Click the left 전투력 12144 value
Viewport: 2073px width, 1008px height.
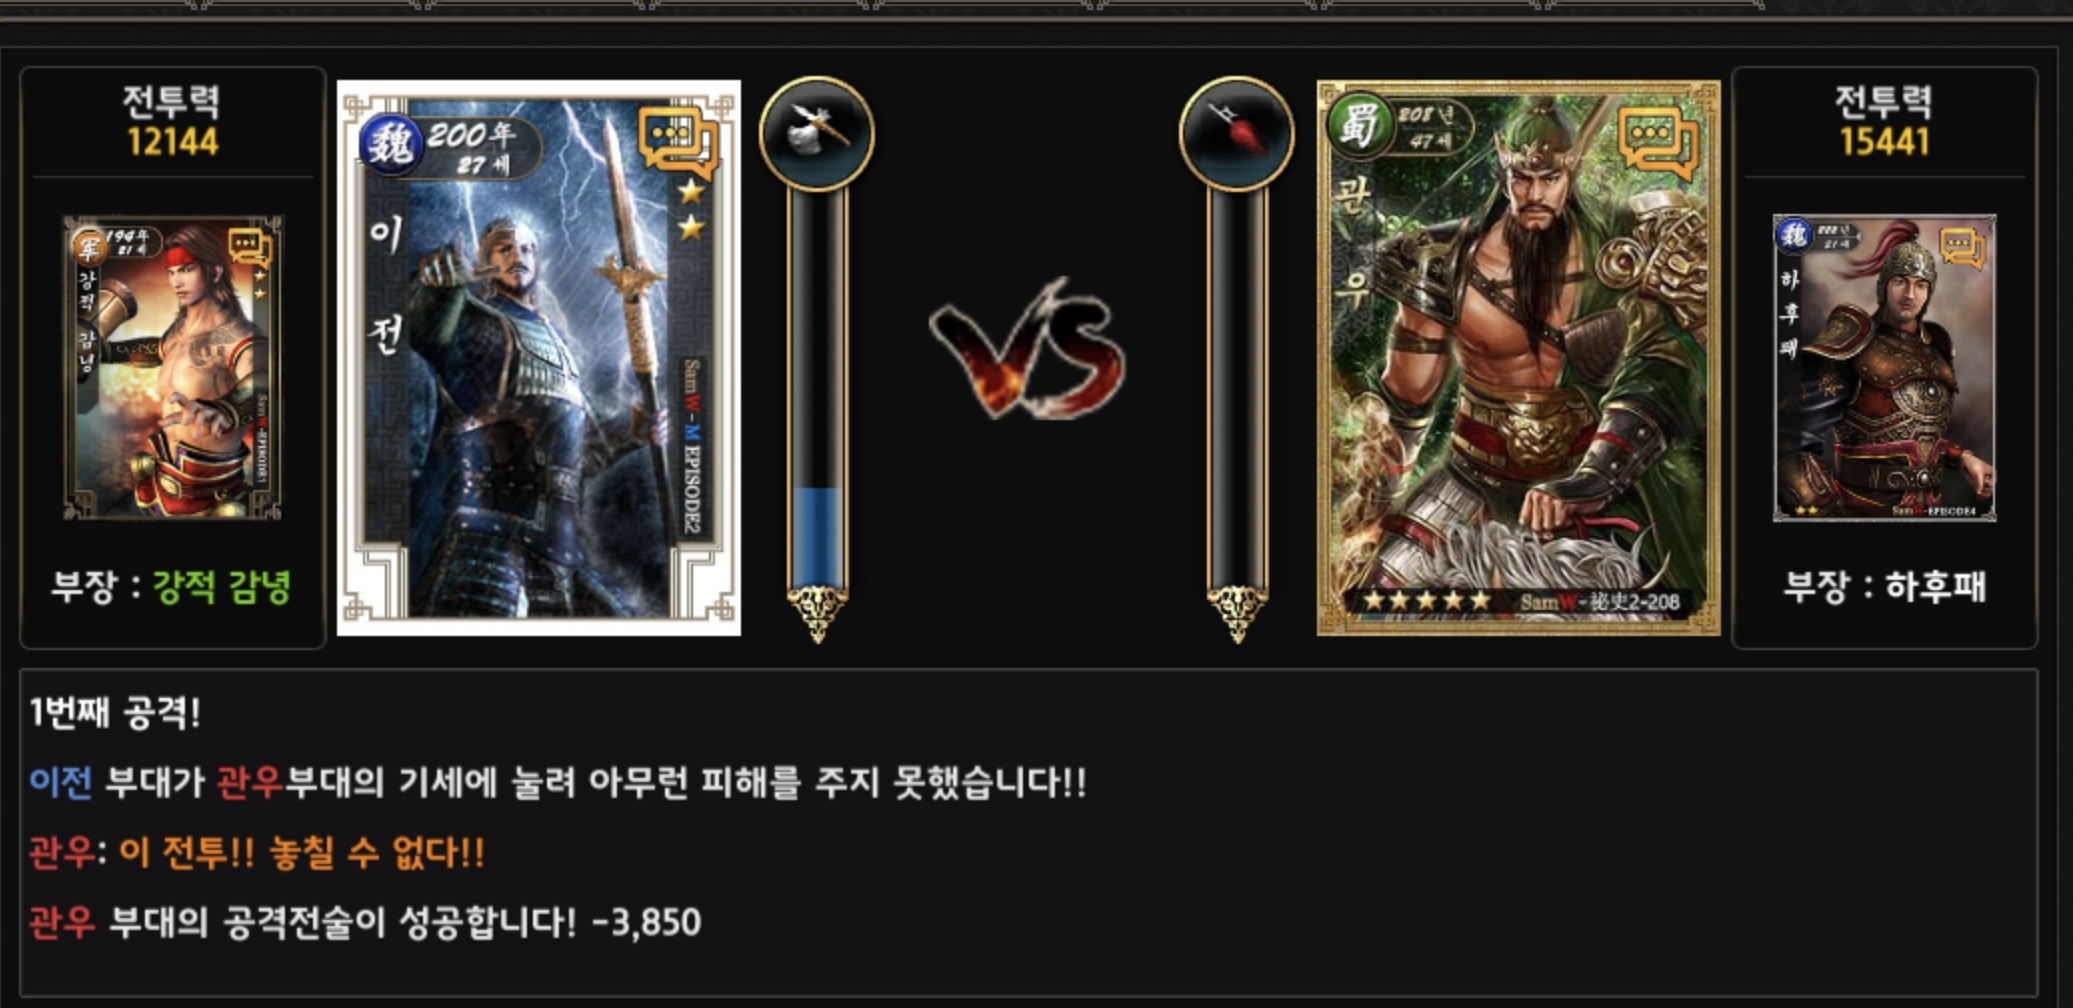[173, 142]
